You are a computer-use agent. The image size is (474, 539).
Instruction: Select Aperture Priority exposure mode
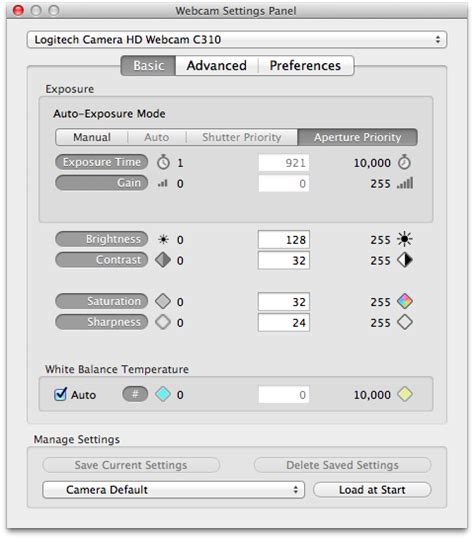357,137
